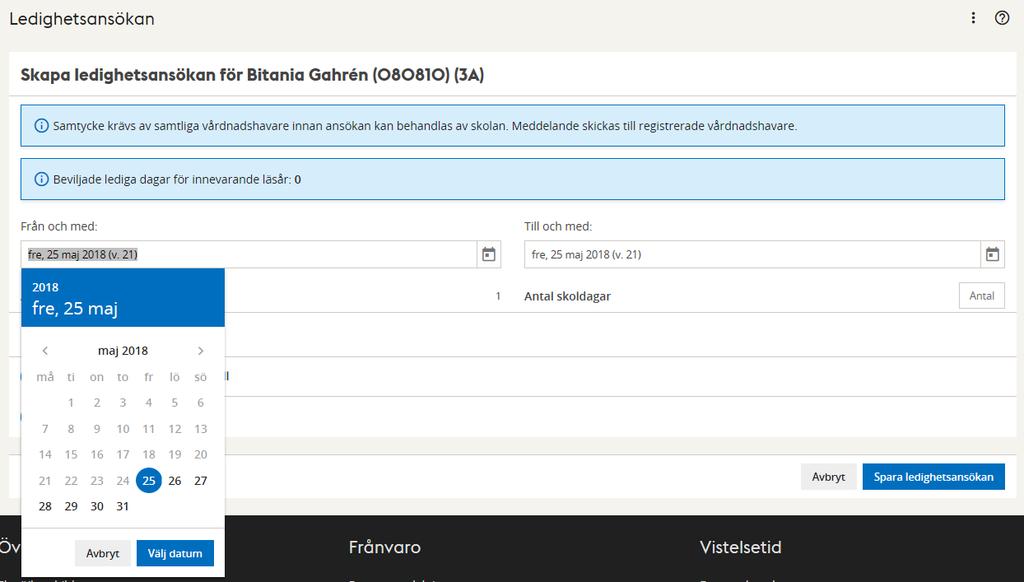1024x582 pixels.
Task: Click the Till och med date field
Action: 752,254
